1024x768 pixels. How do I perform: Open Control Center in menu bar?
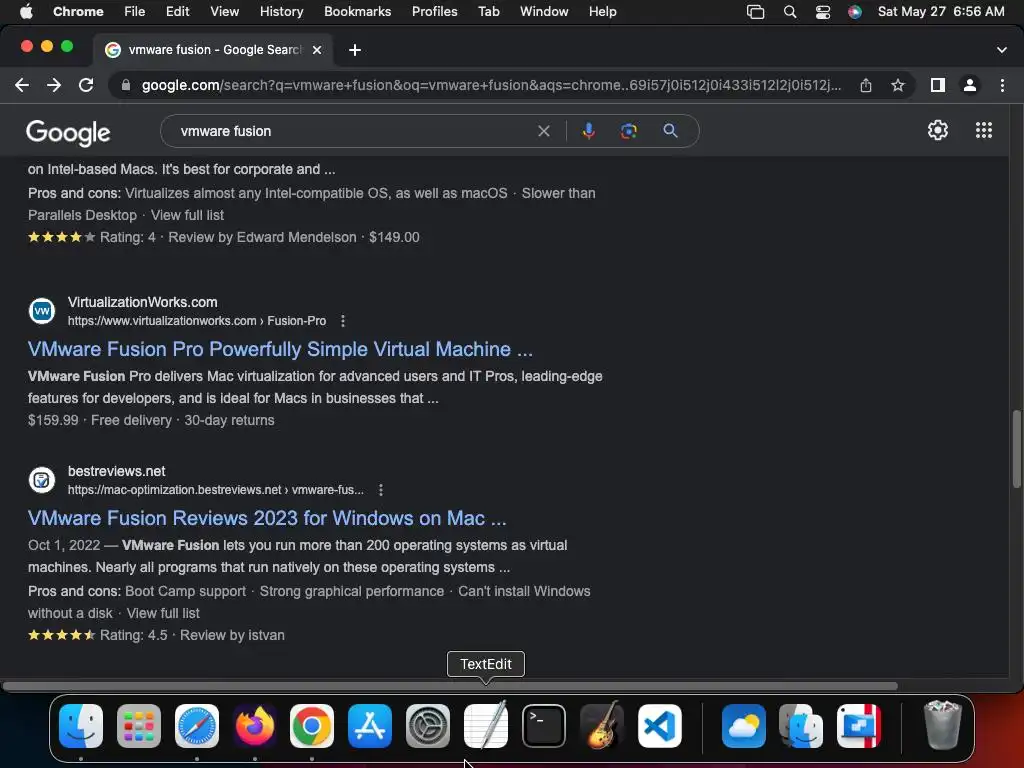pyautogui.click(x=823, y=12)
